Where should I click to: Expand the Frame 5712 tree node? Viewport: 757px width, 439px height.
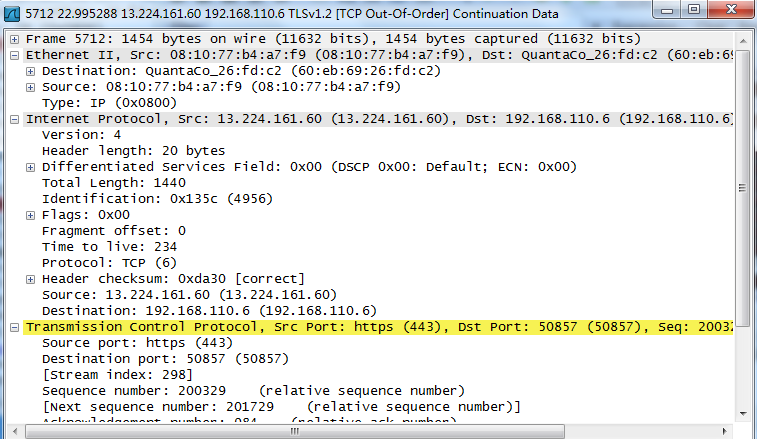click(14, 38)
